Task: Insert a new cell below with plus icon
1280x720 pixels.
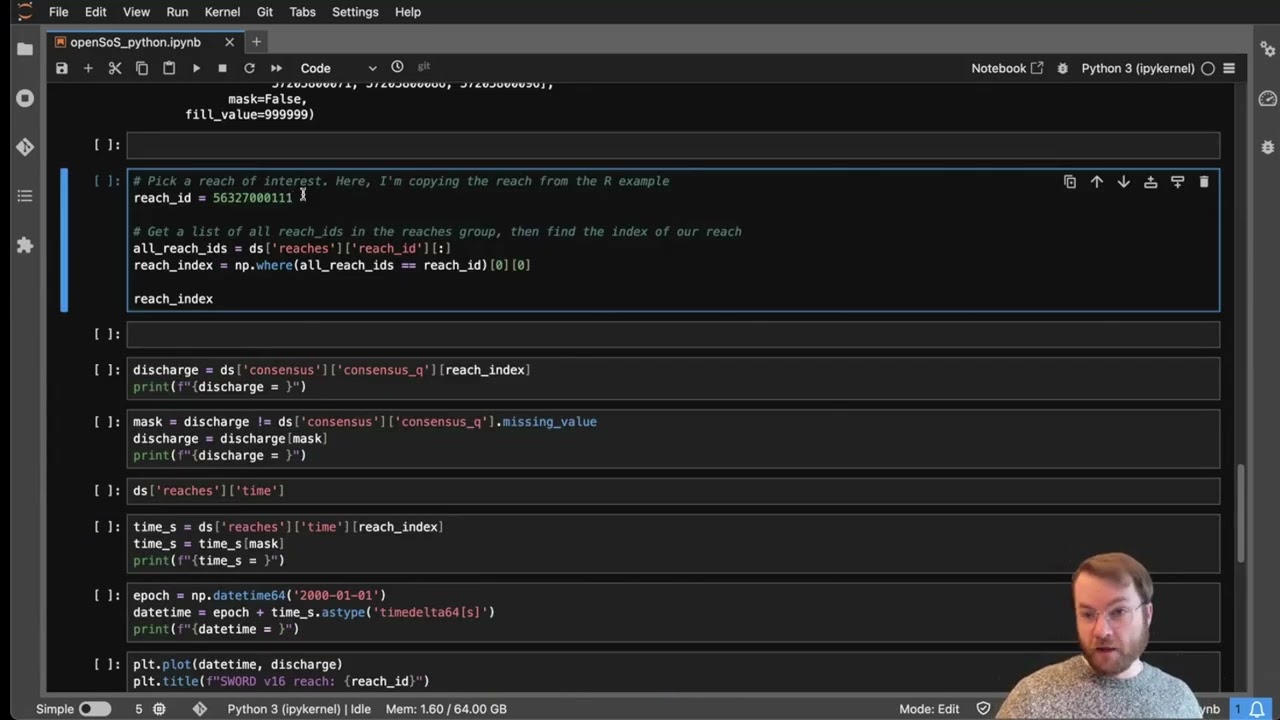Action: [x=88, y=68]
